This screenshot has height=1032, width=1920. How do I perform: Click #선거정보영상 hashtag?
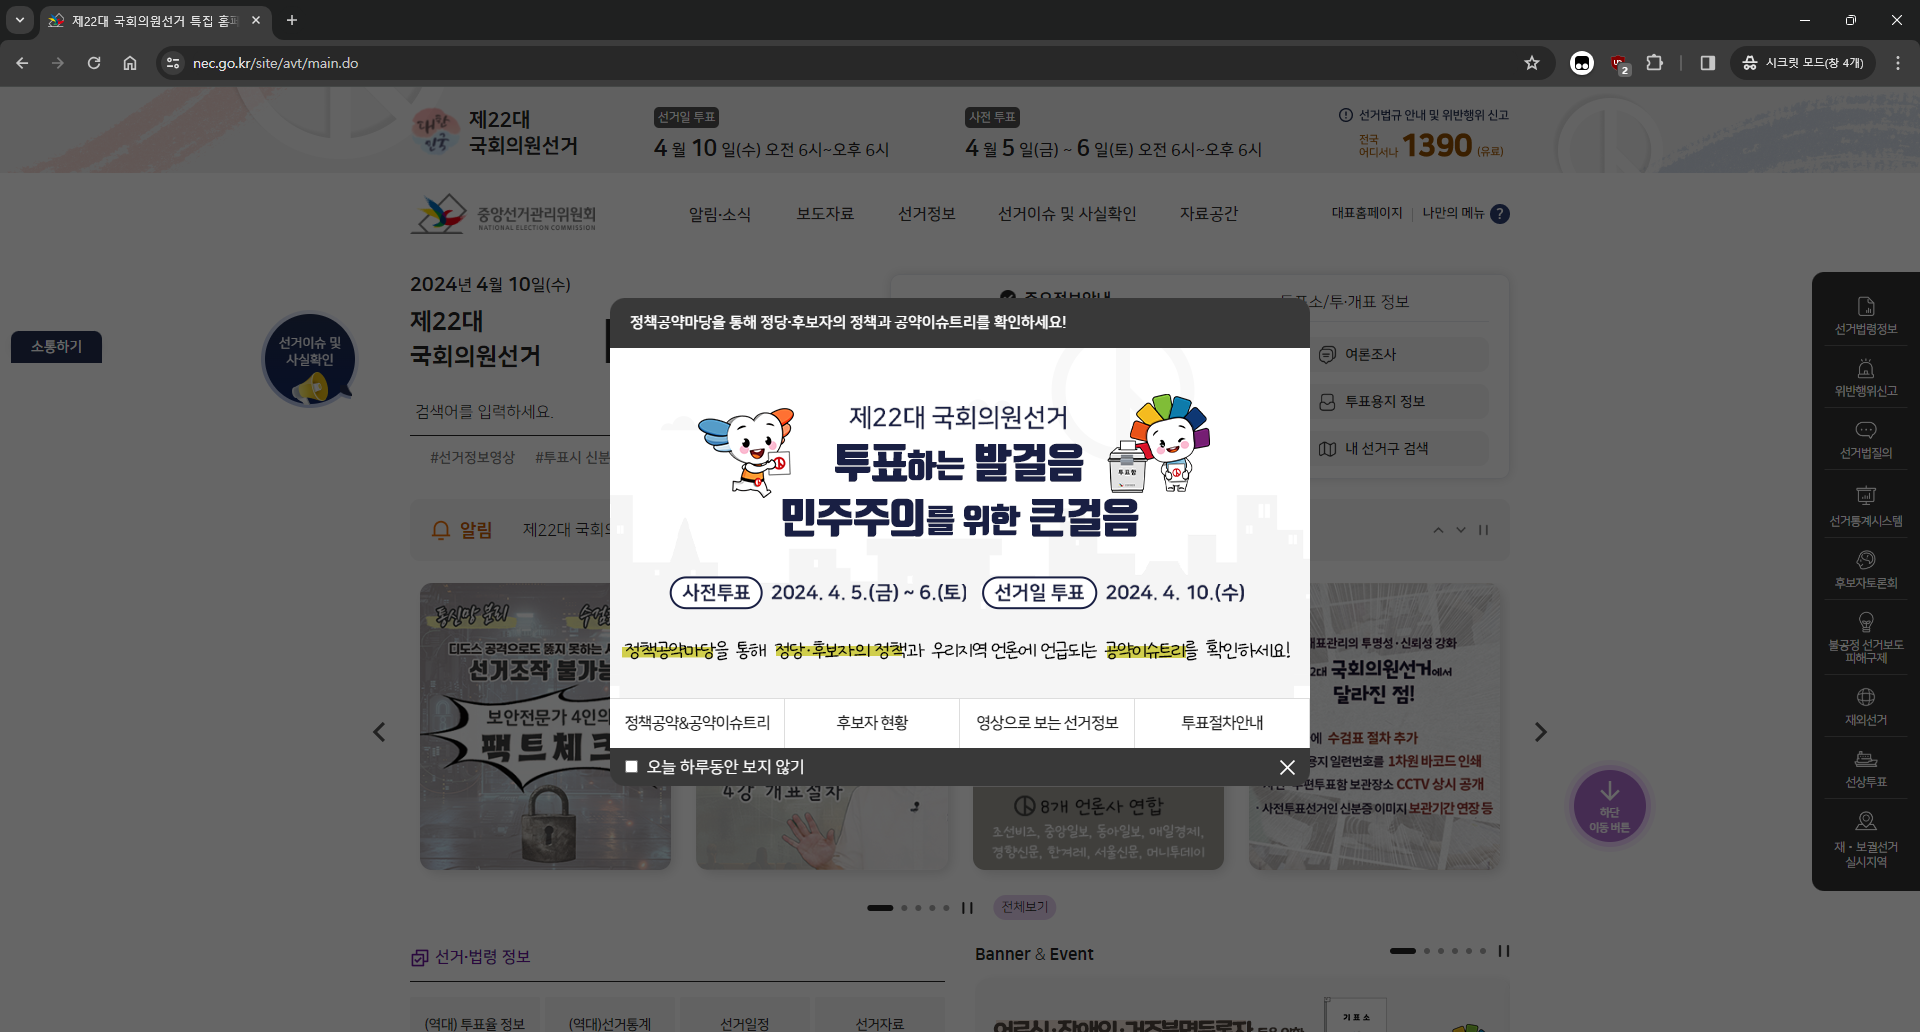(472, 457)
